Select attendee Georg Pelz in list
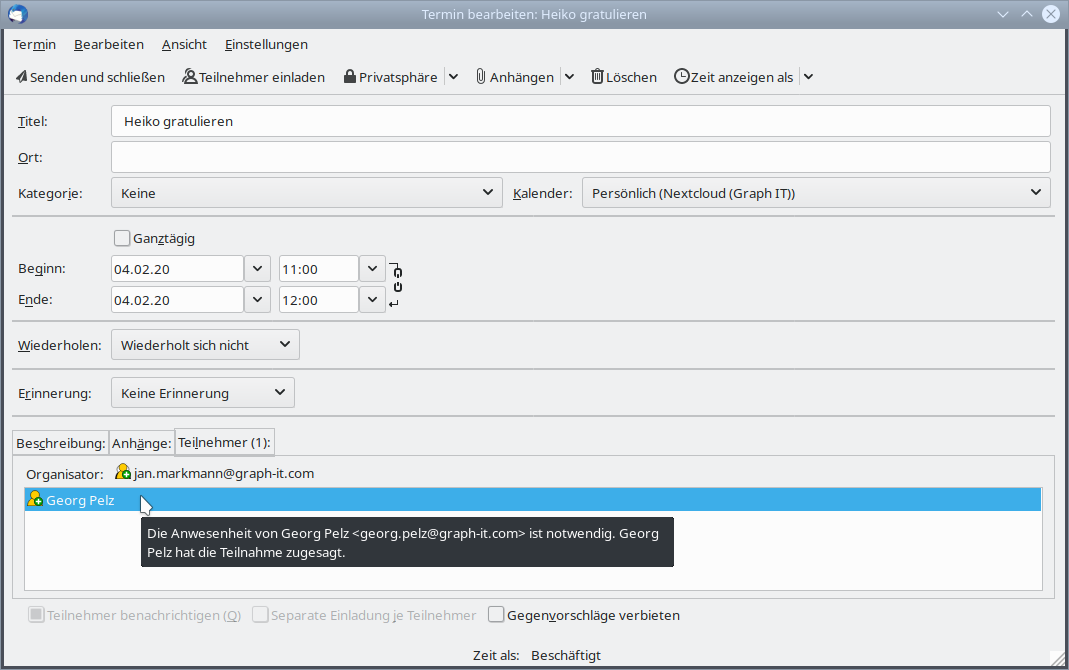The height and width of the screenshot is (670, 1069). point(80,500)
